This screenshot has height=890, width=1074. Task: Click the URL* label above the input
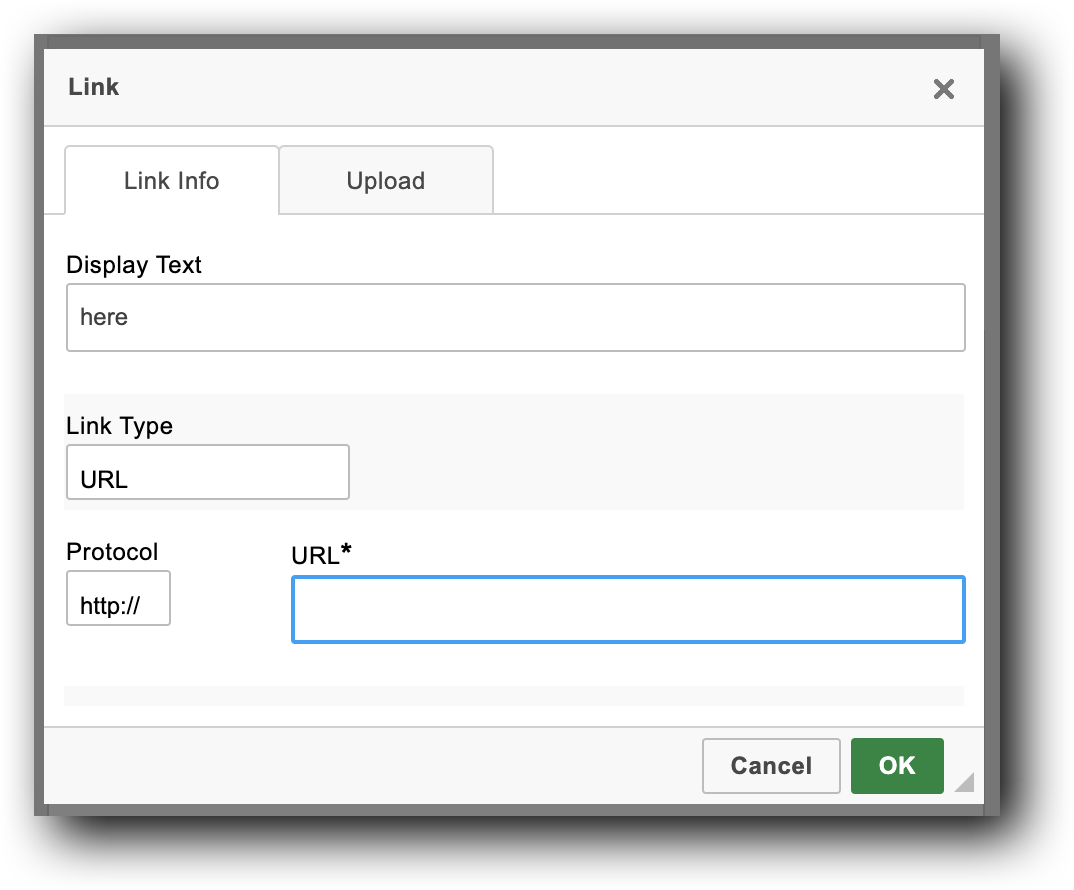[320, 554]
